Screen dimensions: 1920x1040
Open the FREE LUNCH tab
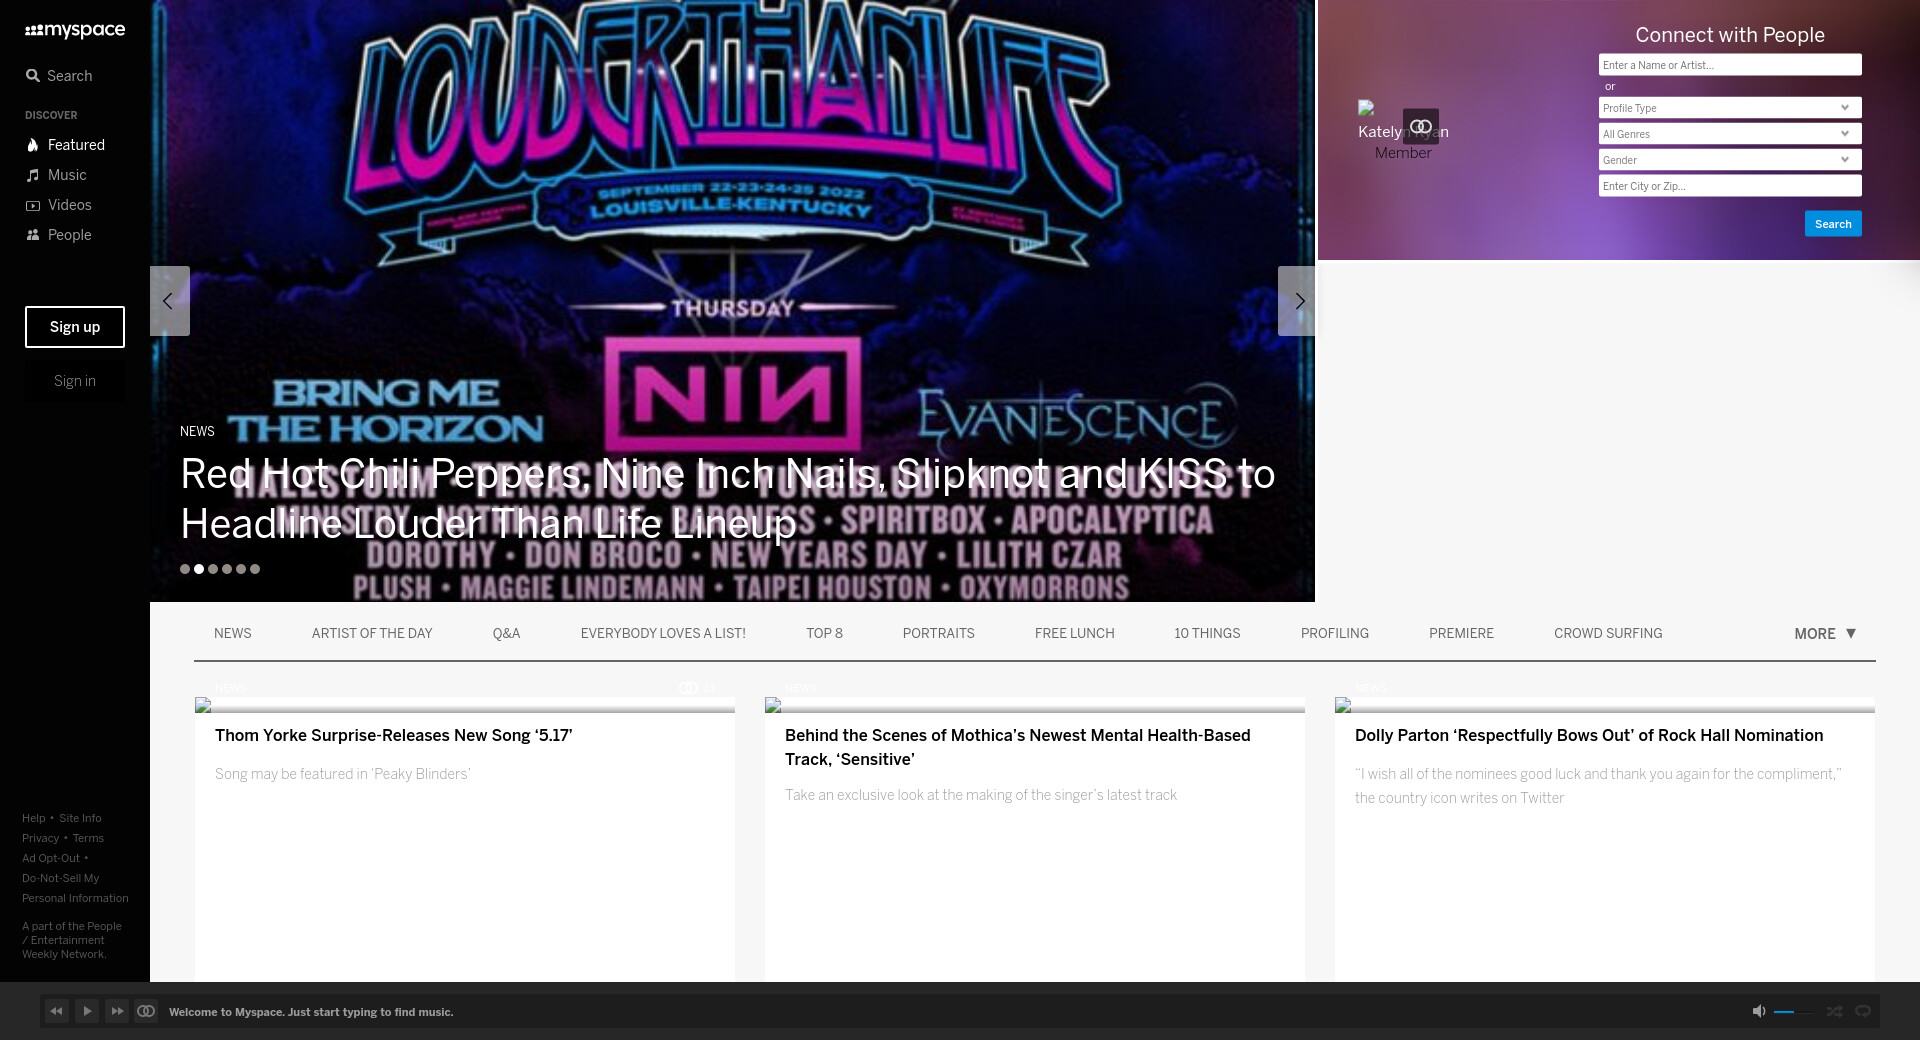click(1075, 634)
